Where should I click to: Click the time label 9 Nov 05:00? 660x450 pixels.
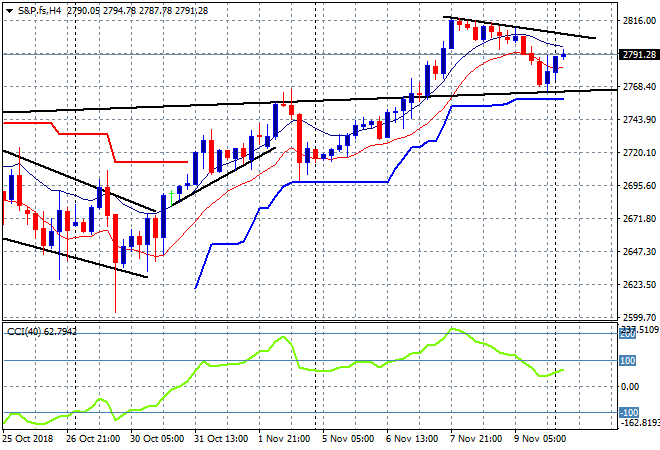(540, 439)
